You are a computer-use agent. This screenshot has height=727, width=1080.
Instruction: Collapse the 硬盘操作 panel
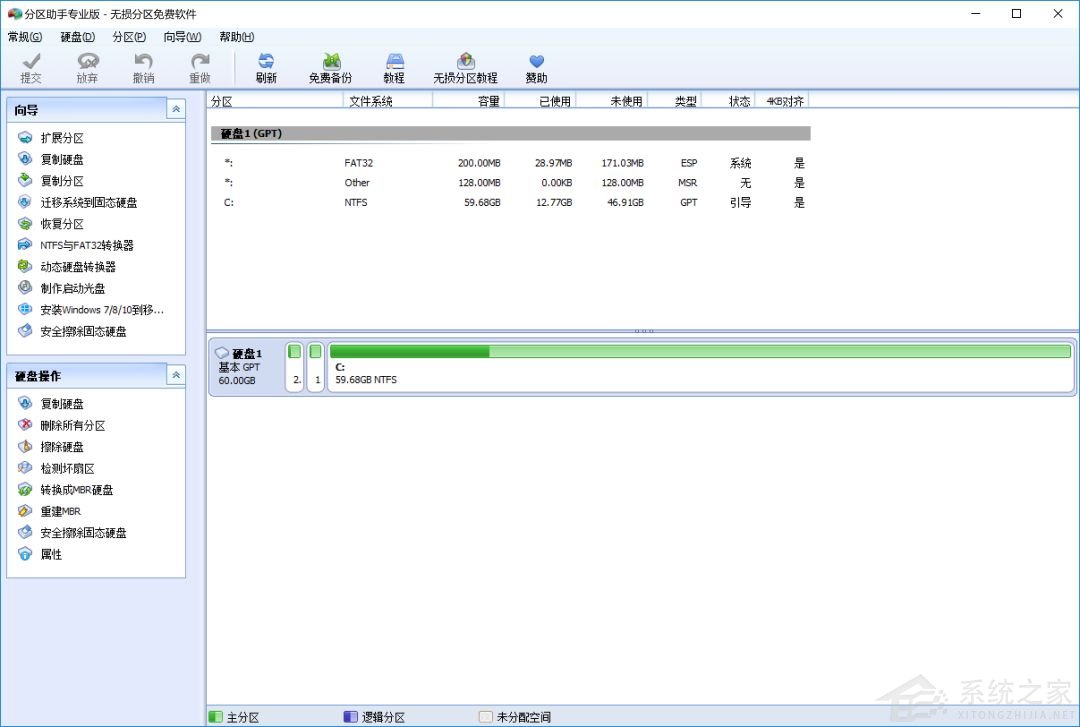tap(176, 375)
